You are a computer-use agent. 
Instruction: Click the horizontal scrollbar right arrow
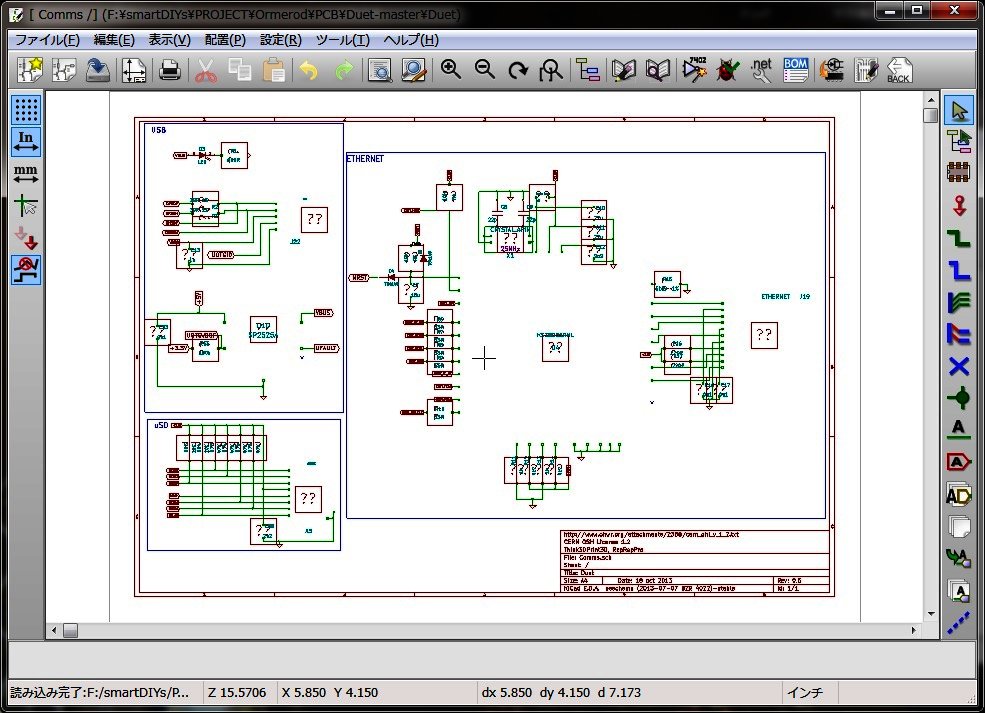coord(914,630)
